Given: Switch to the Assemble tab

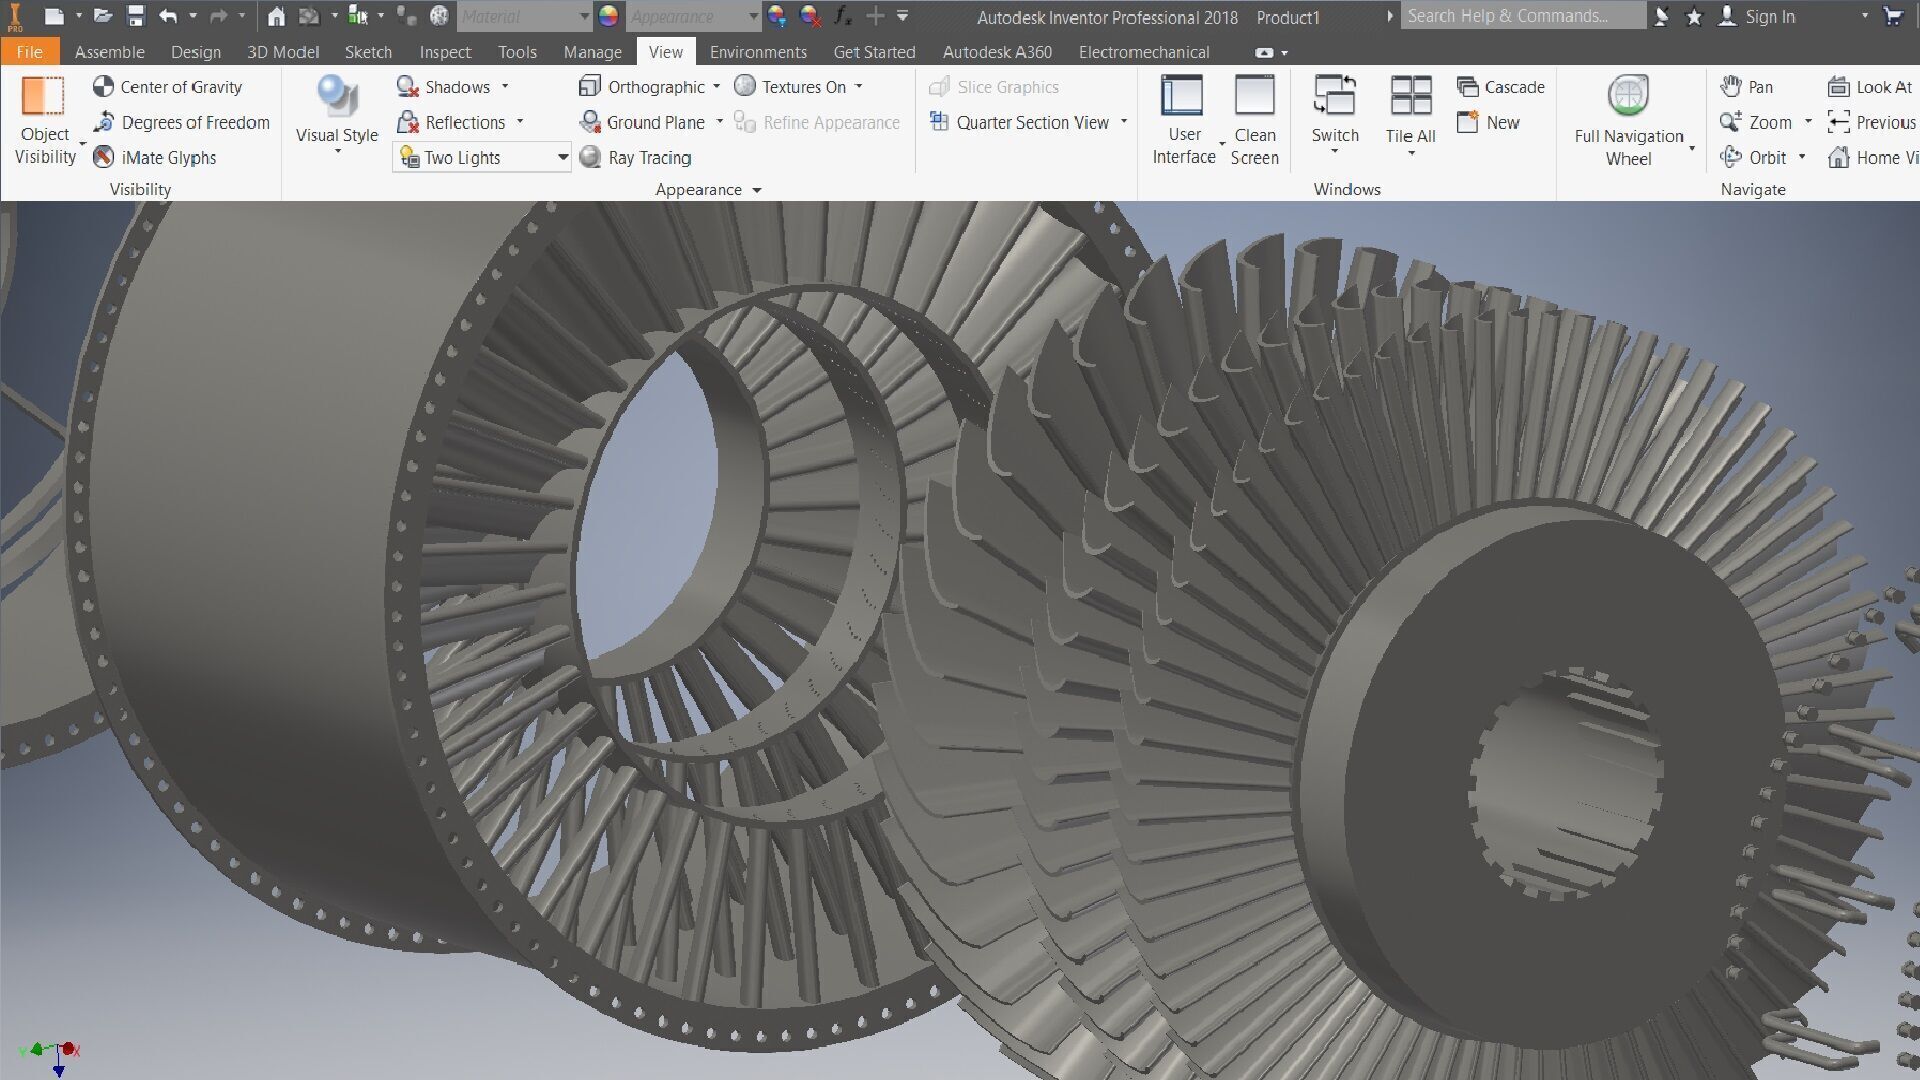Looking at the screenshot, I should click(110, 52).
